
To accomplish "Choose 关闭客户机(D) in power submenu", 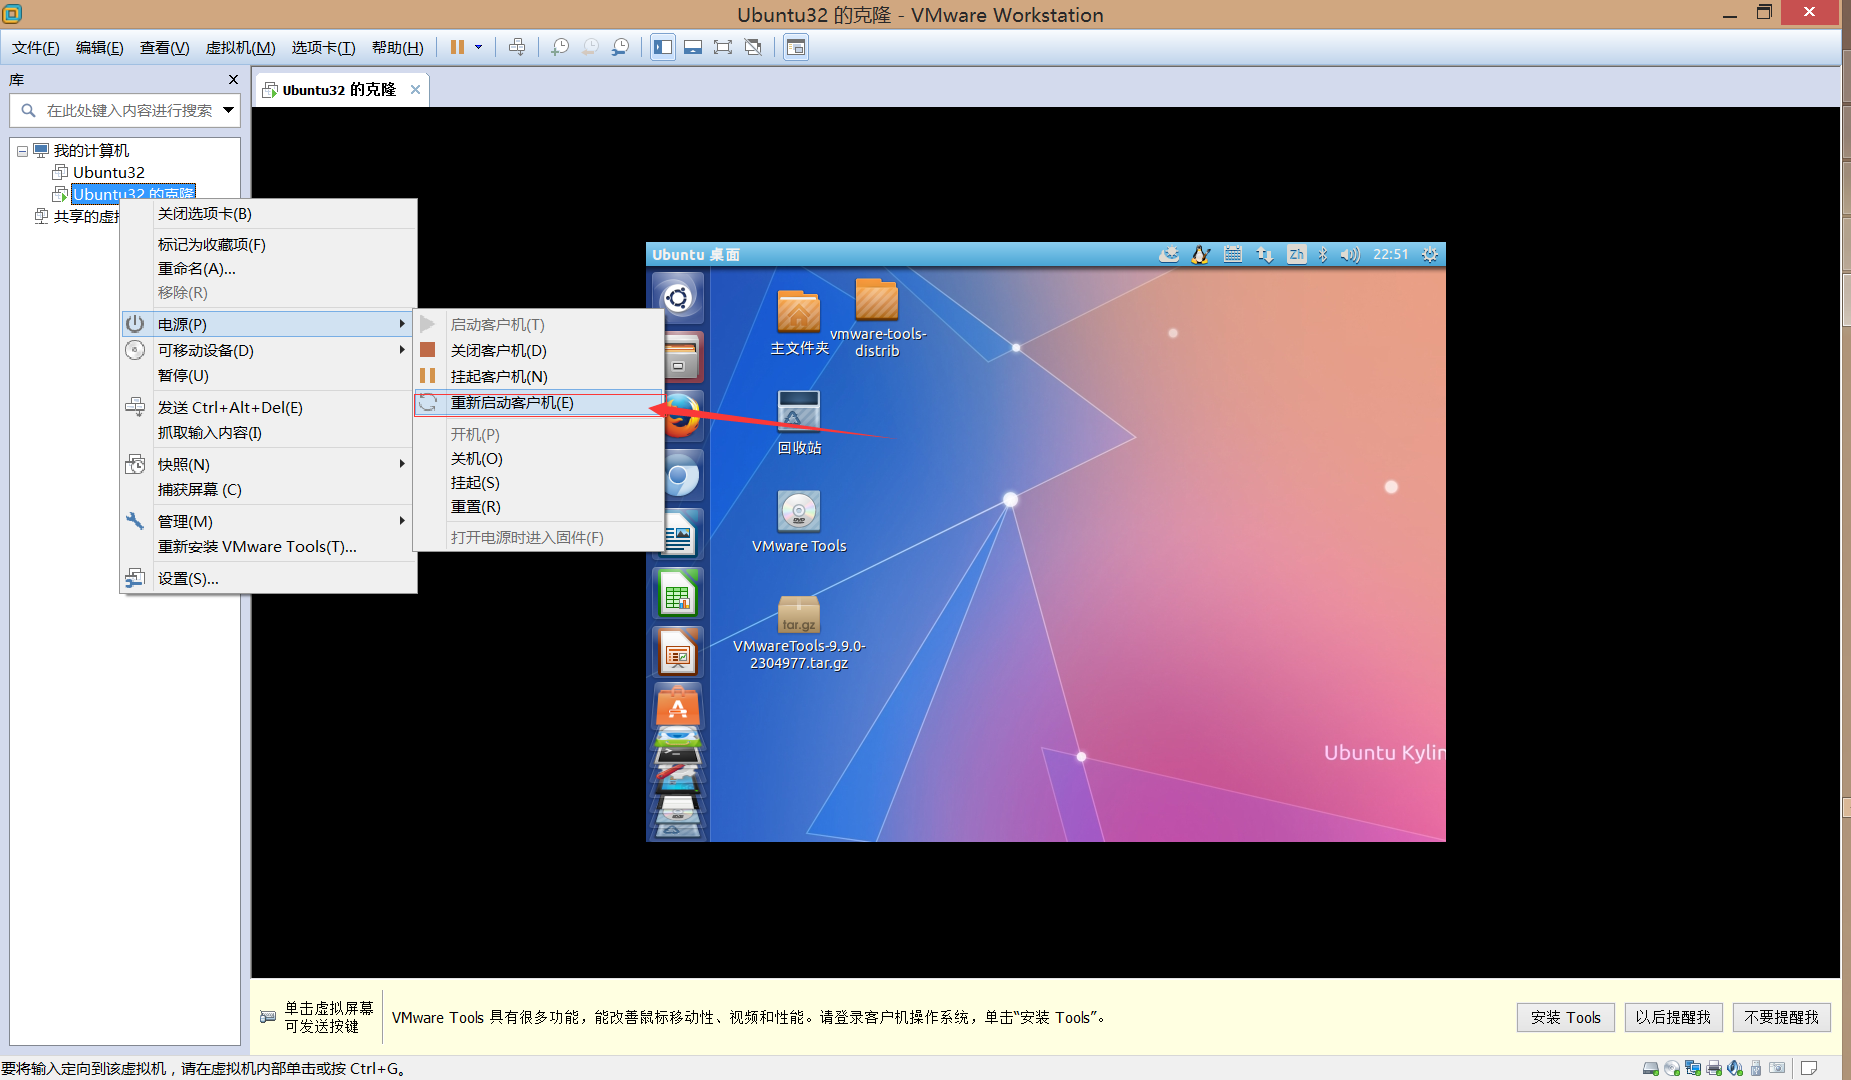I will 538,351.
